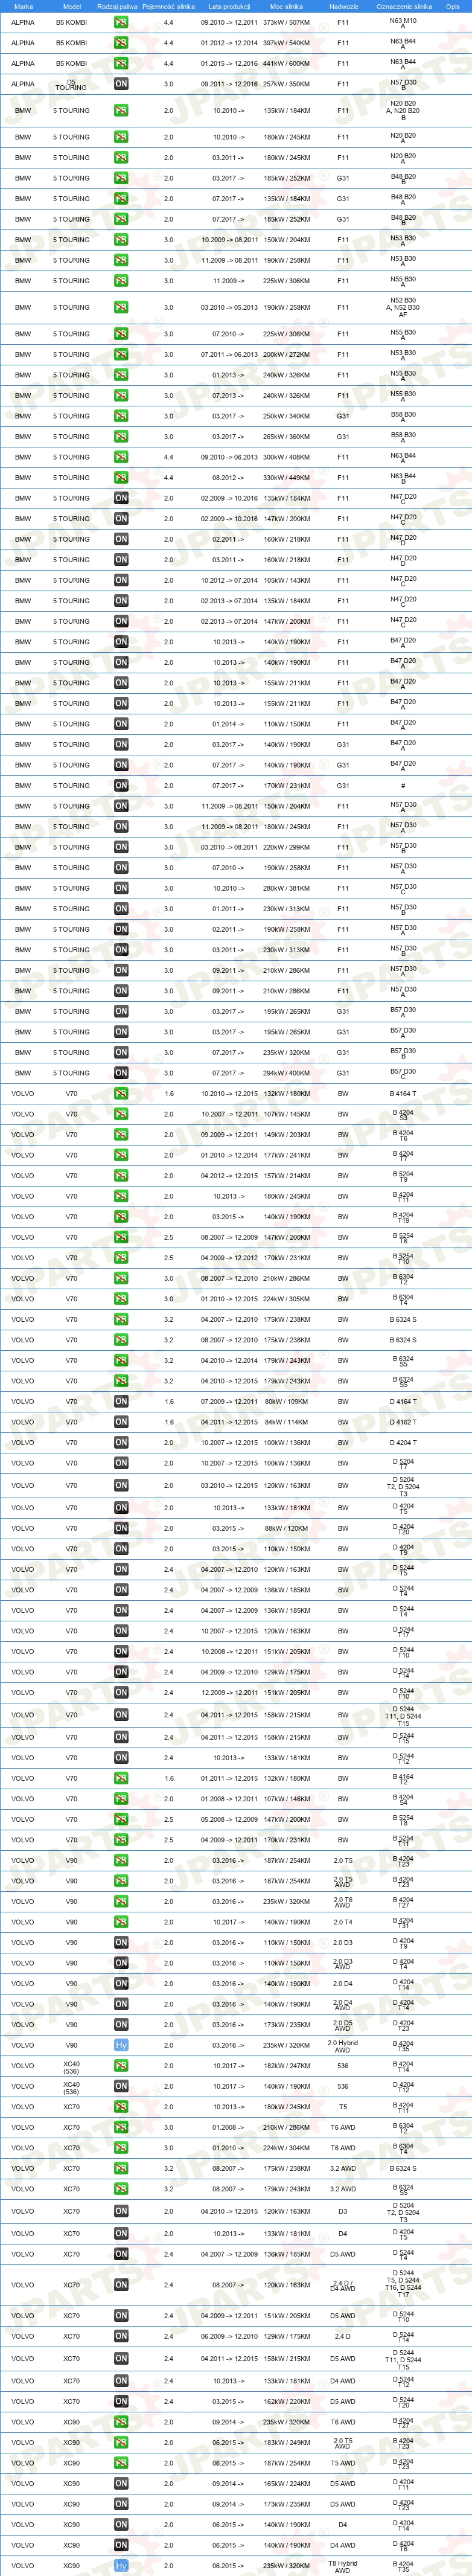Click diesel icon in BMW 170kW / 231KM row

click(121, 786)
